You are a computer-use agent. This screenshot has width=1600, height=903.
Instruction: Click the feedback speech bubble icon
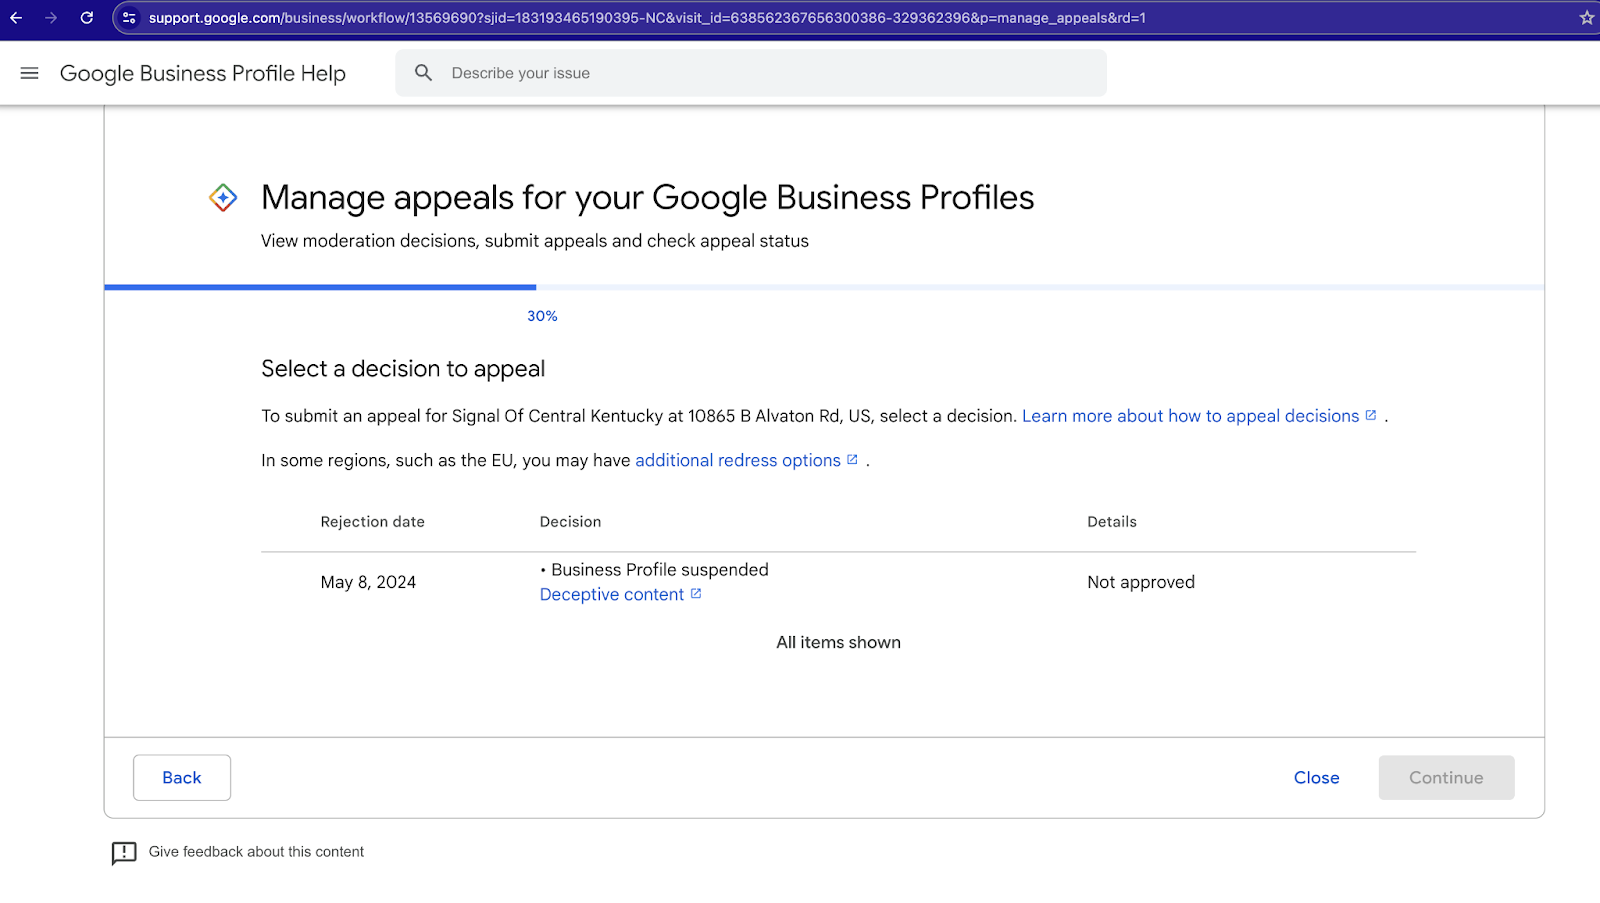pyautogui.click(x=124, y=853)
